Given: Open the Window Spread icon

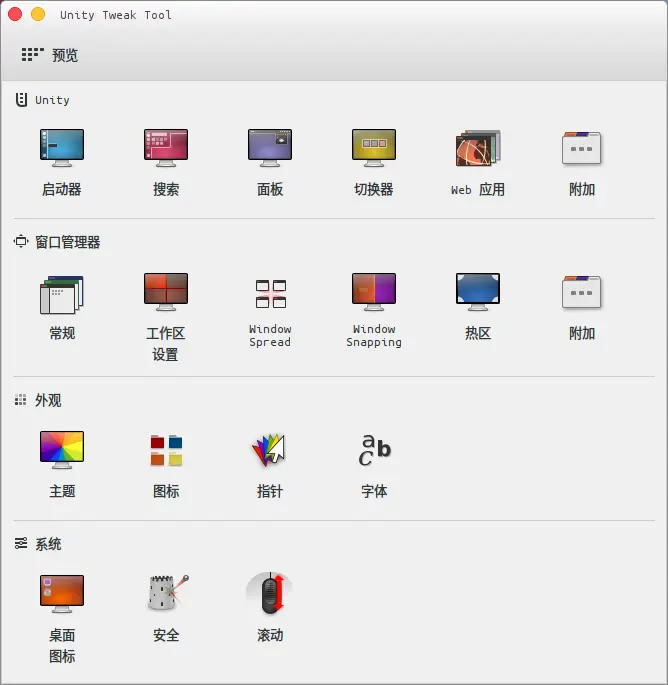Looking at the screenshot, I should click(270, 294).
